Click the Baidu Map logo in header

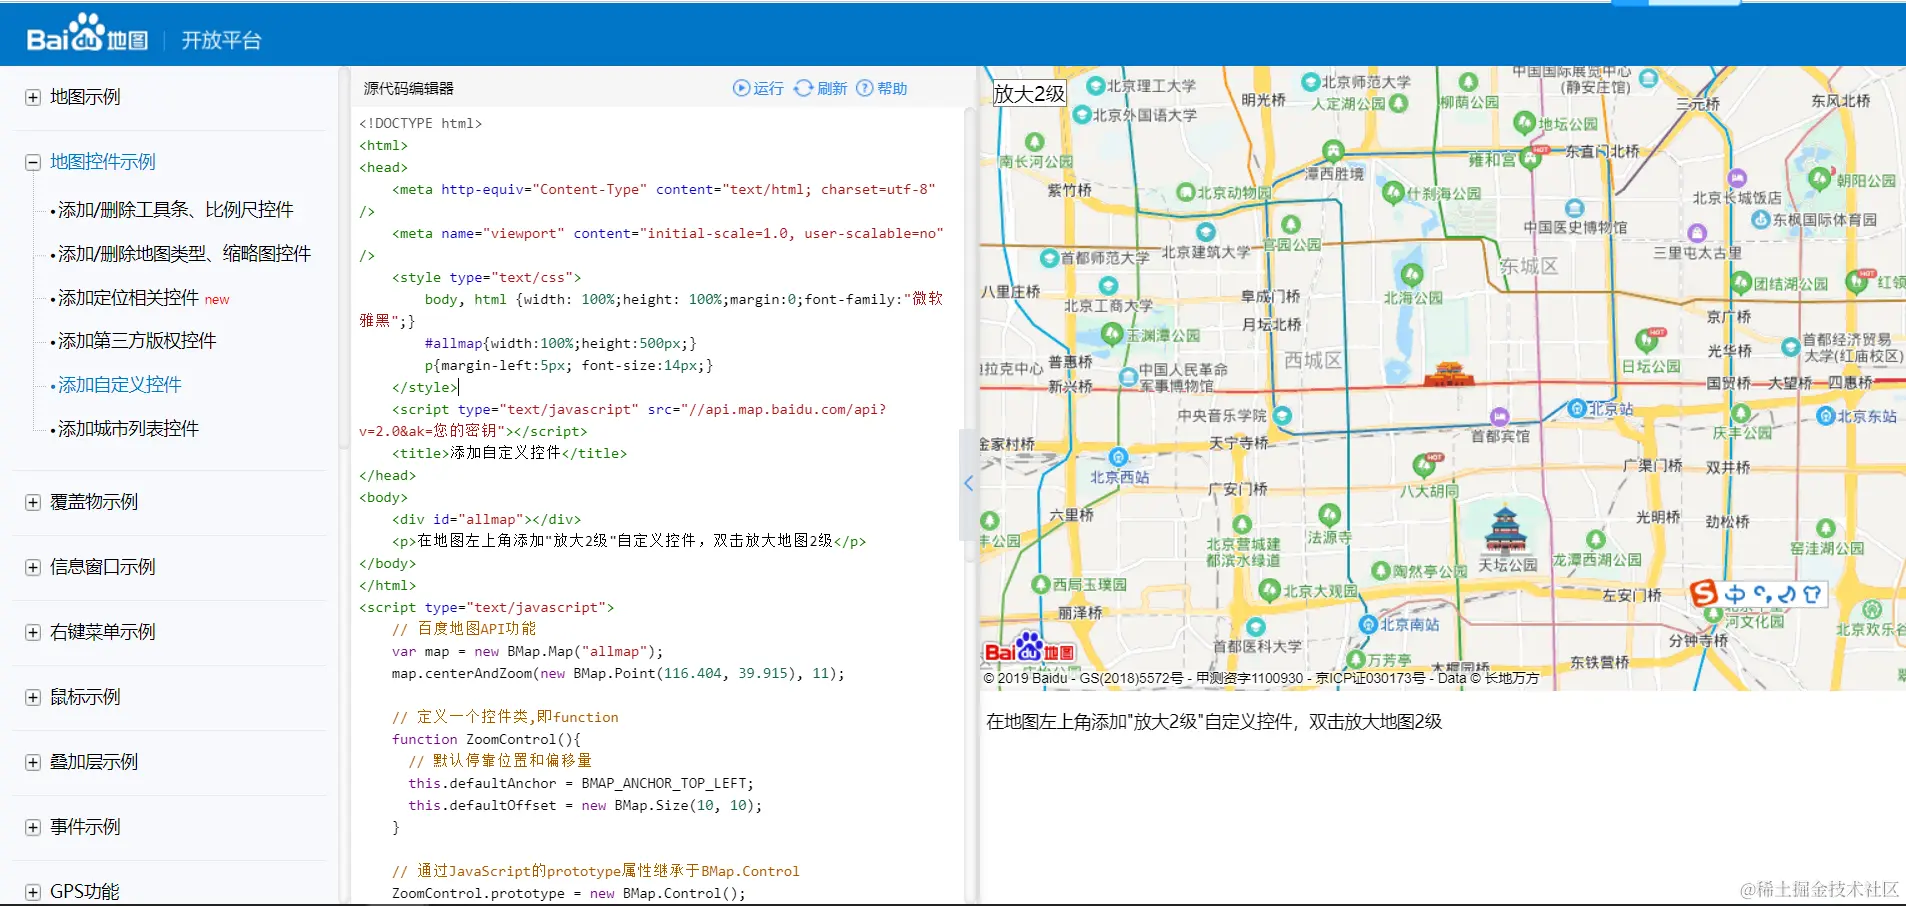coord(87,34)
